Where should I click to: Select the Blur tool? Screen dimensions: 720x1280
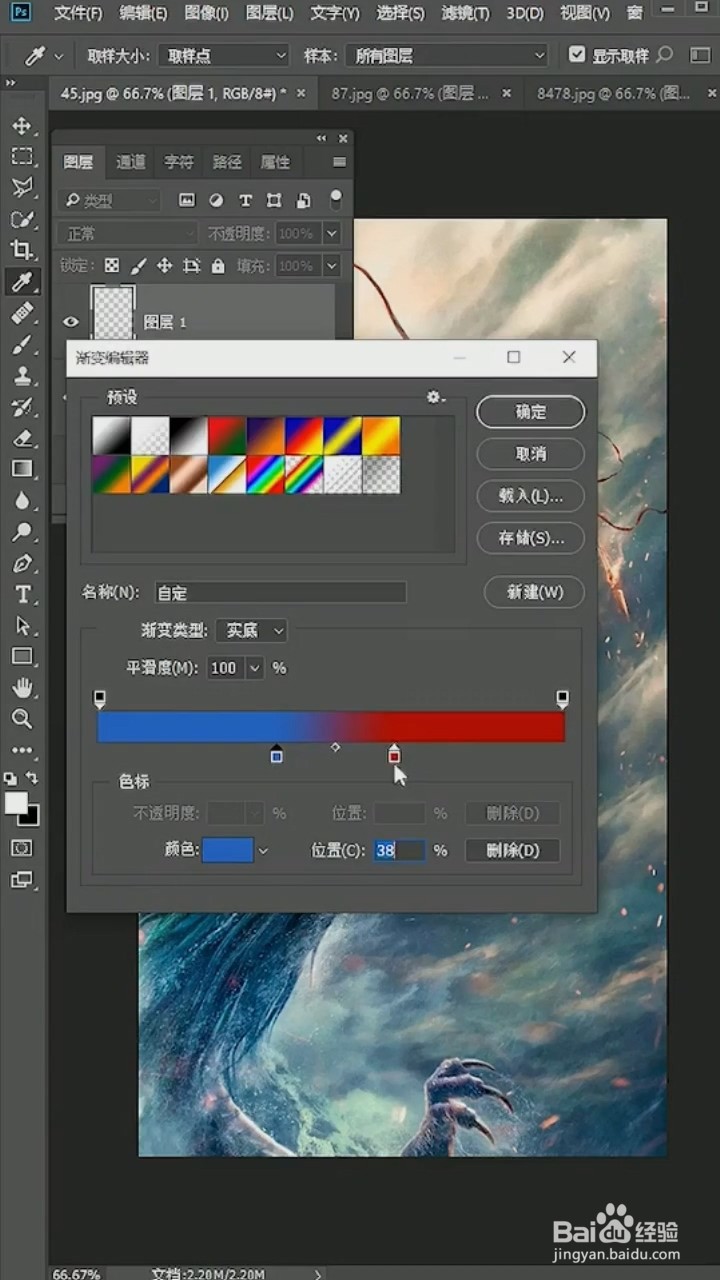(22, 501)
